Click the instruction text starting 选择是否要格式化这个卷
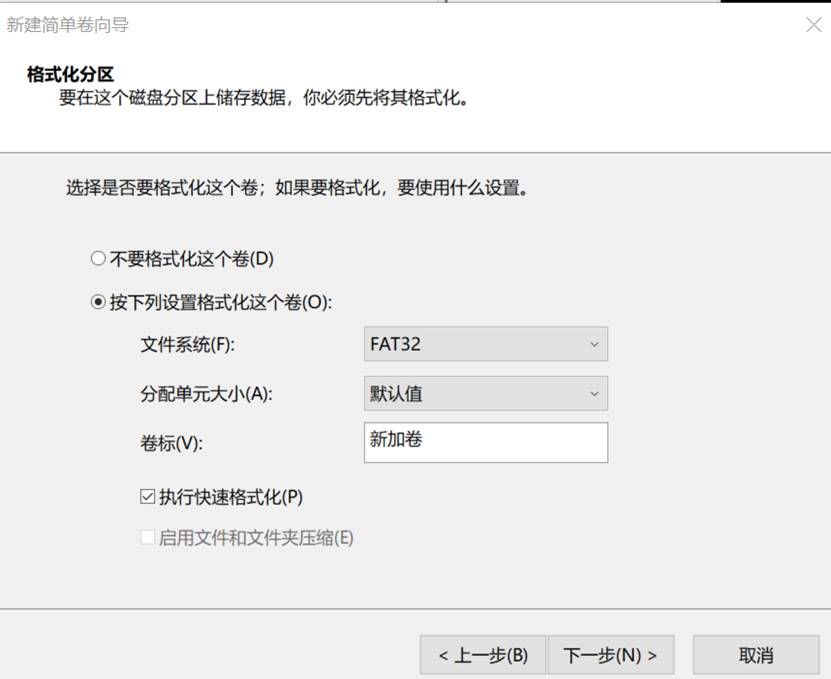 pyautogui.click(x=297, y=187)
